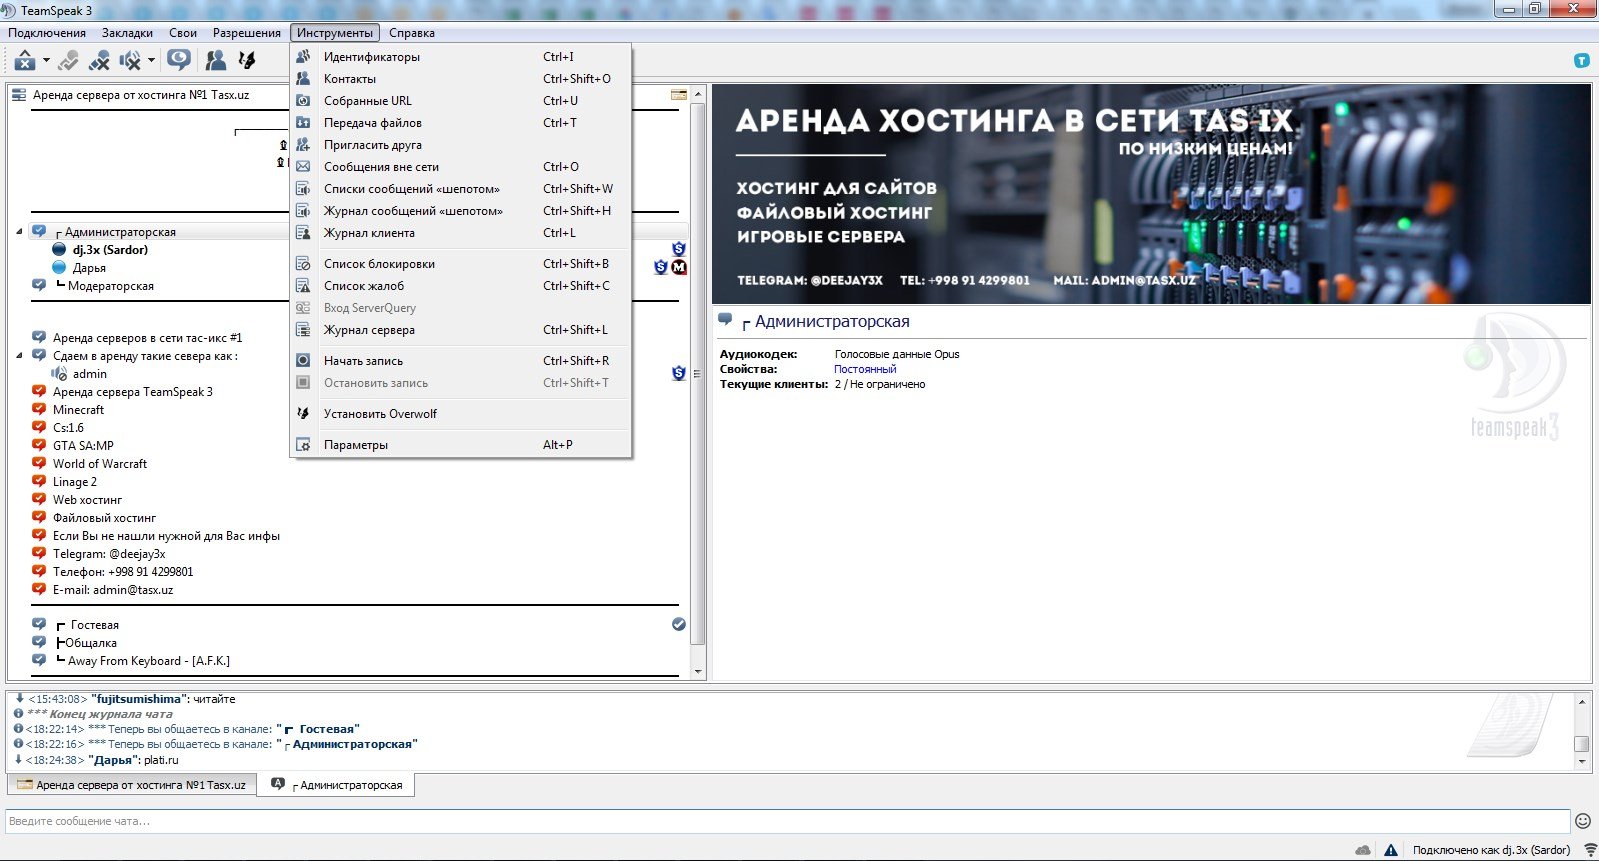Click the Overwolf wolf toolbar icon
The height and width of the screenshot is (861, 1599).
(x=246, y=61)
